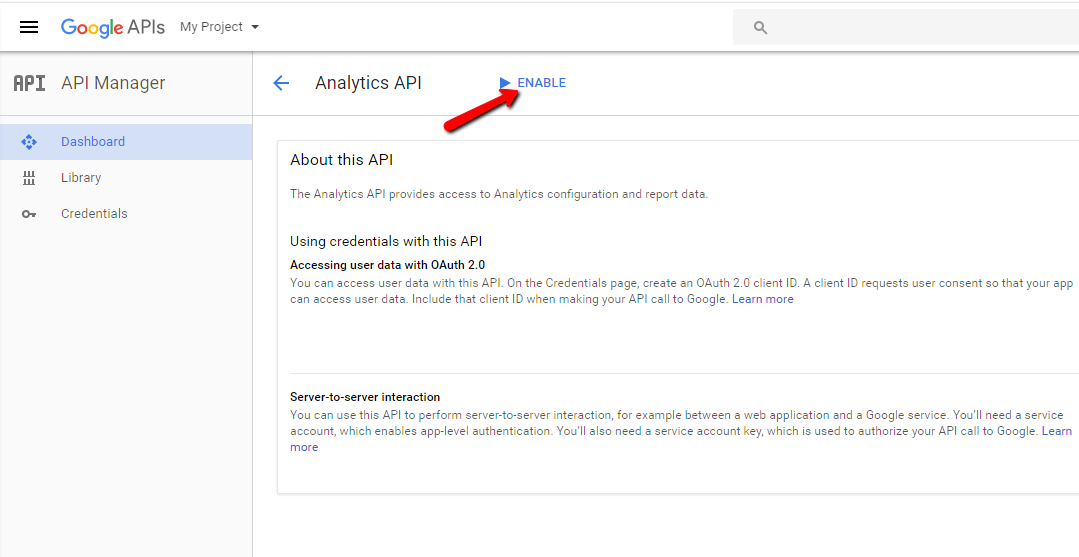Click the search magnifier icon
Viewport: 1079px width, 557px height.
[x=760, y=28]
